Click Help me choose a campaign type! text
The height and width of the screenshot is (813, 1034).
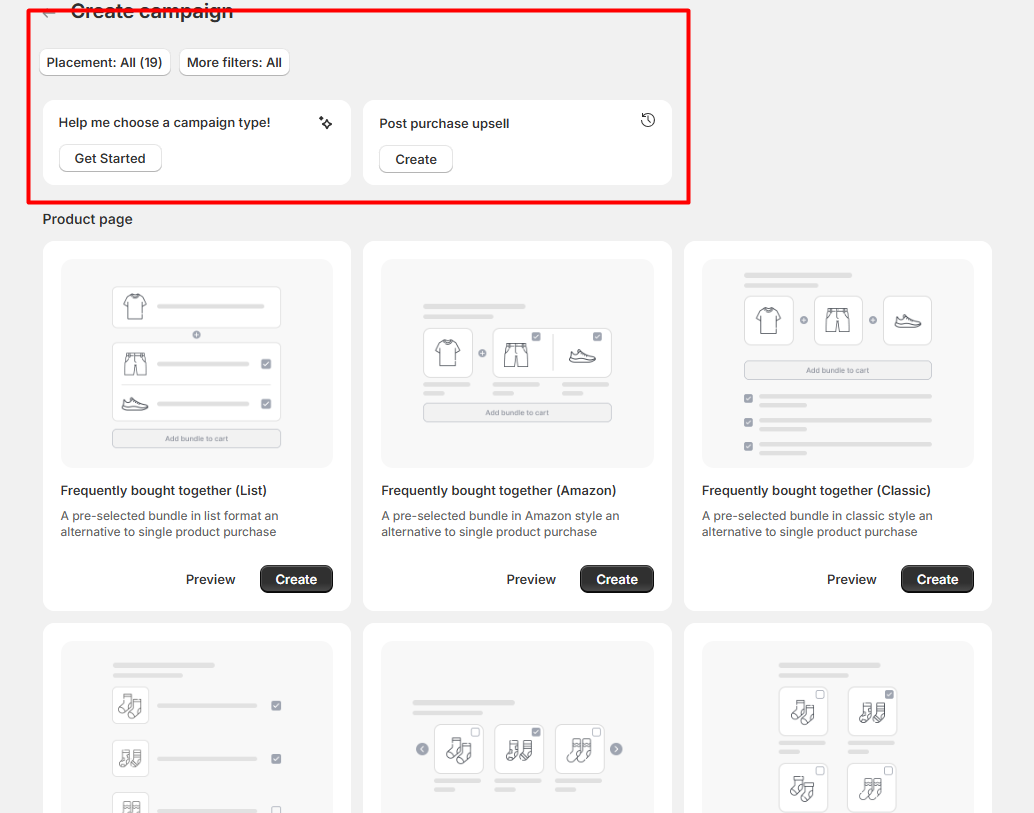click(164, 123)
